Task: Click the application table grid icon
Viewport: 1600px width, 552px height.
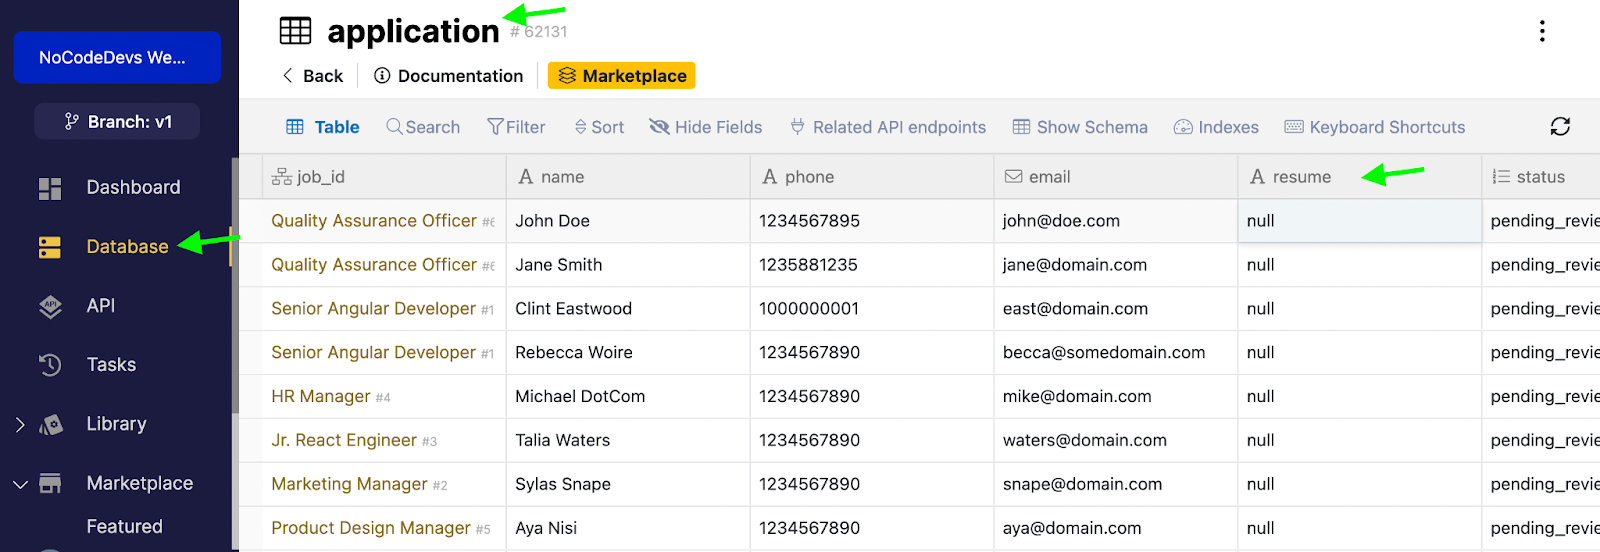Action: pyautogui.click(x=295, y=31)
